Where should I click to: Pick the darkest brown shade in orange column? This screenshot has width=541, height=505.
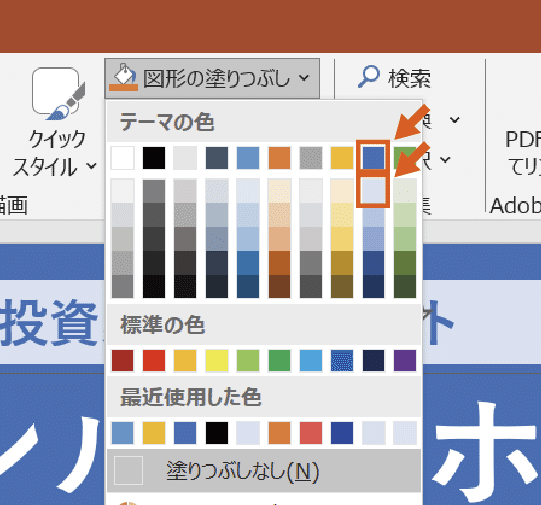279,286
